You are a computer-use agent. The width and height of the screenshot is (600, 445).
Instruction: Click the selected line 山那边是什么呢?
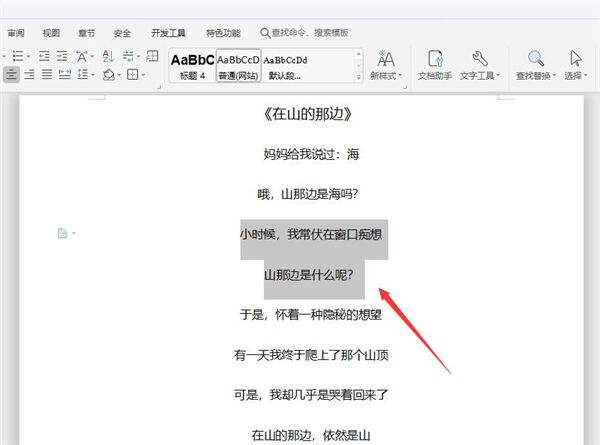point(309,275)
